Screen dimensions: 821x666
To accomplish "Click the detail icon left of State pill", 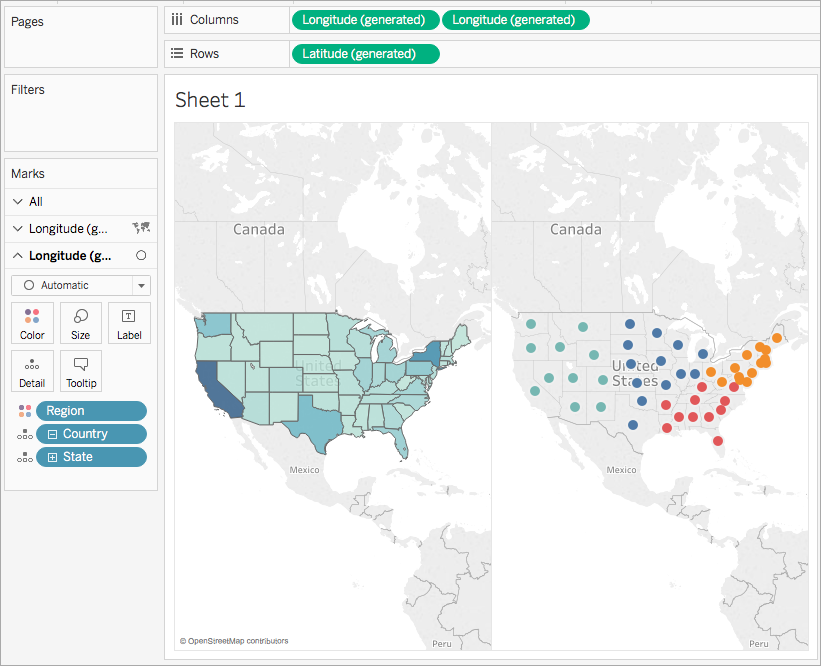I will point(25,457).
